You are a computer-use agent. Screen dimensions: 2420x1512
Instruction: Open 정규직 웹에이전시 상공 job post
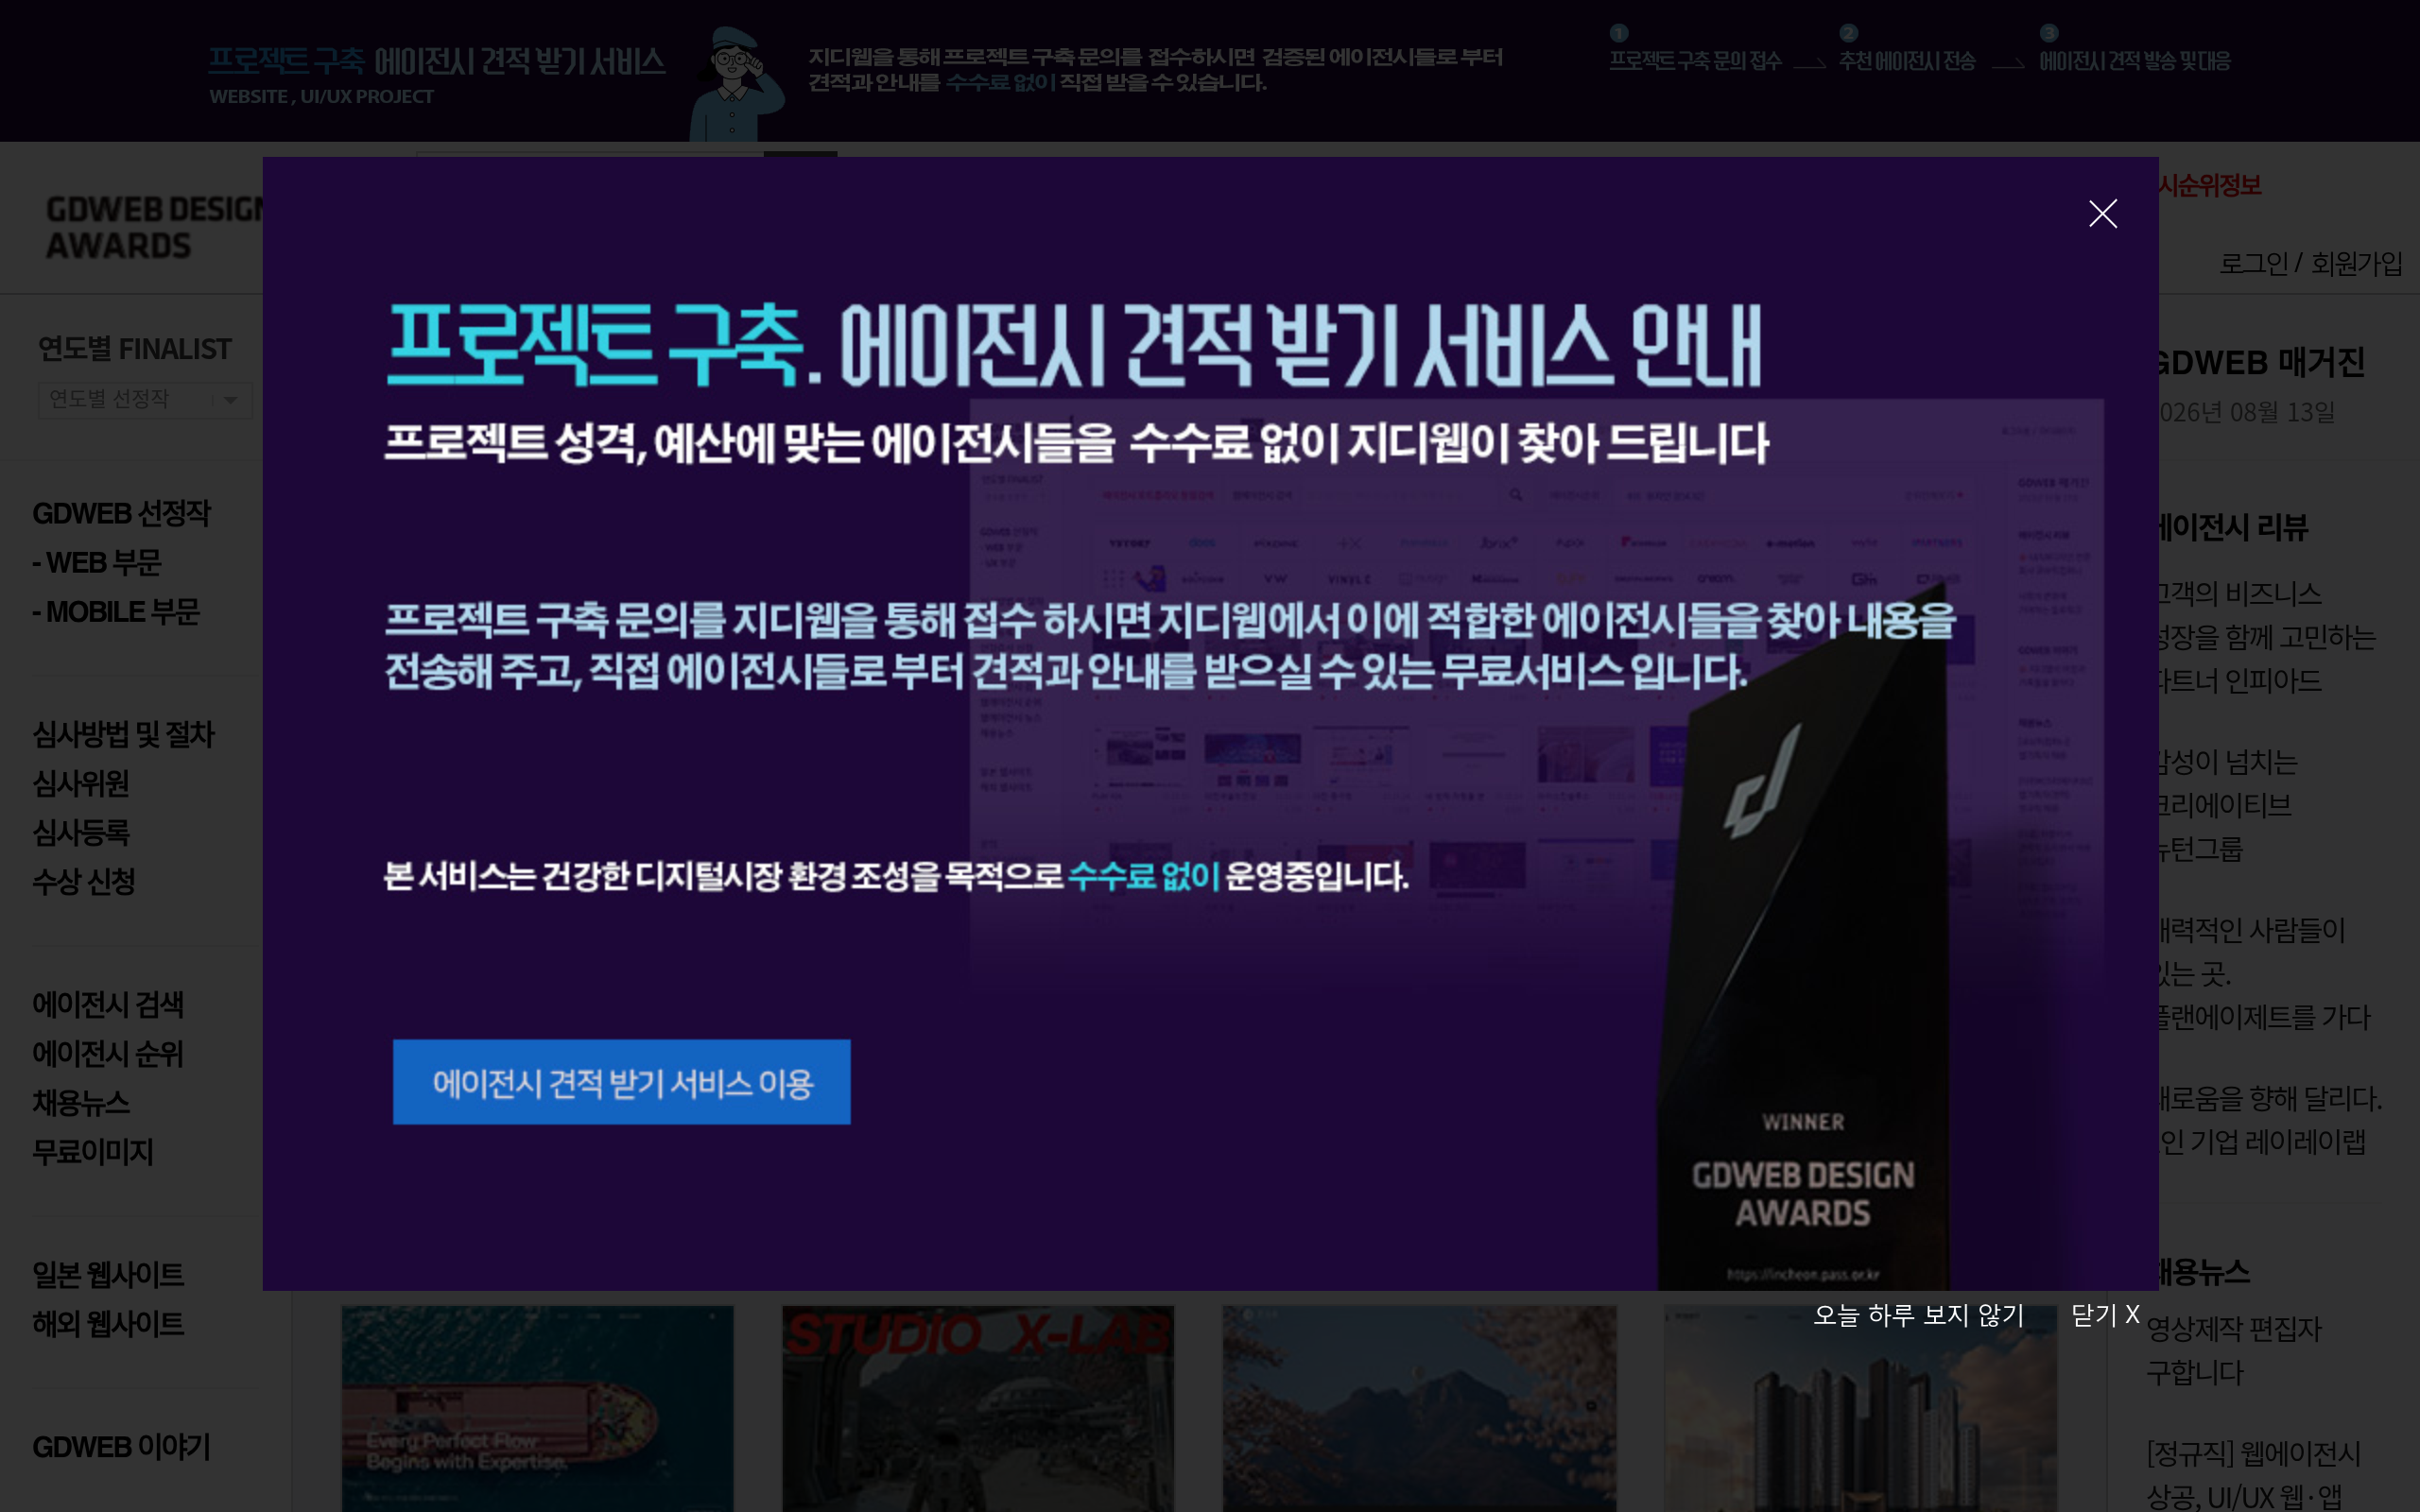click(x=2253, y=1474)
